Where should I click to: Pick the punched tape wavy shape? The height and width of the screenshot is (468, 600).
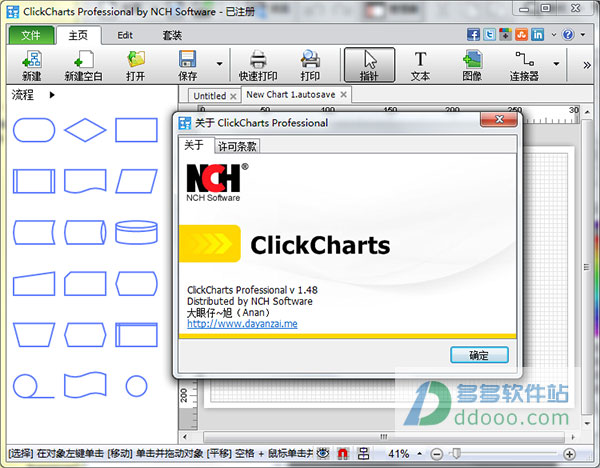point(85,385)
